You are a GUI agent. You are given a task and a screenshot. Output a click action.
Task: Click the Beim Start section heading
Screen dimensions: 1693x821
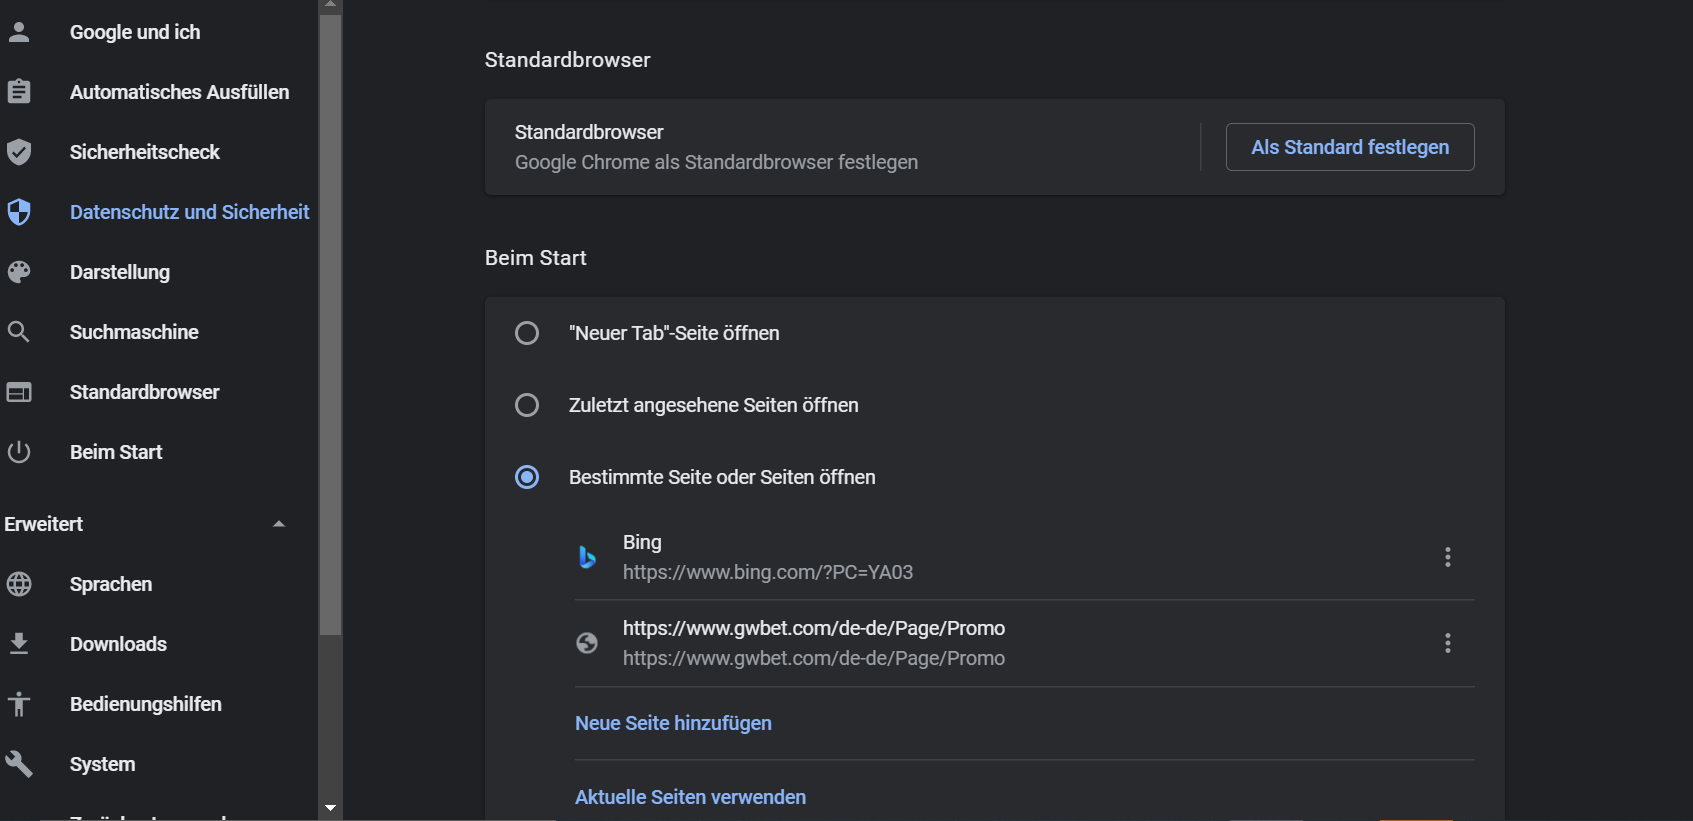[536, 258]
